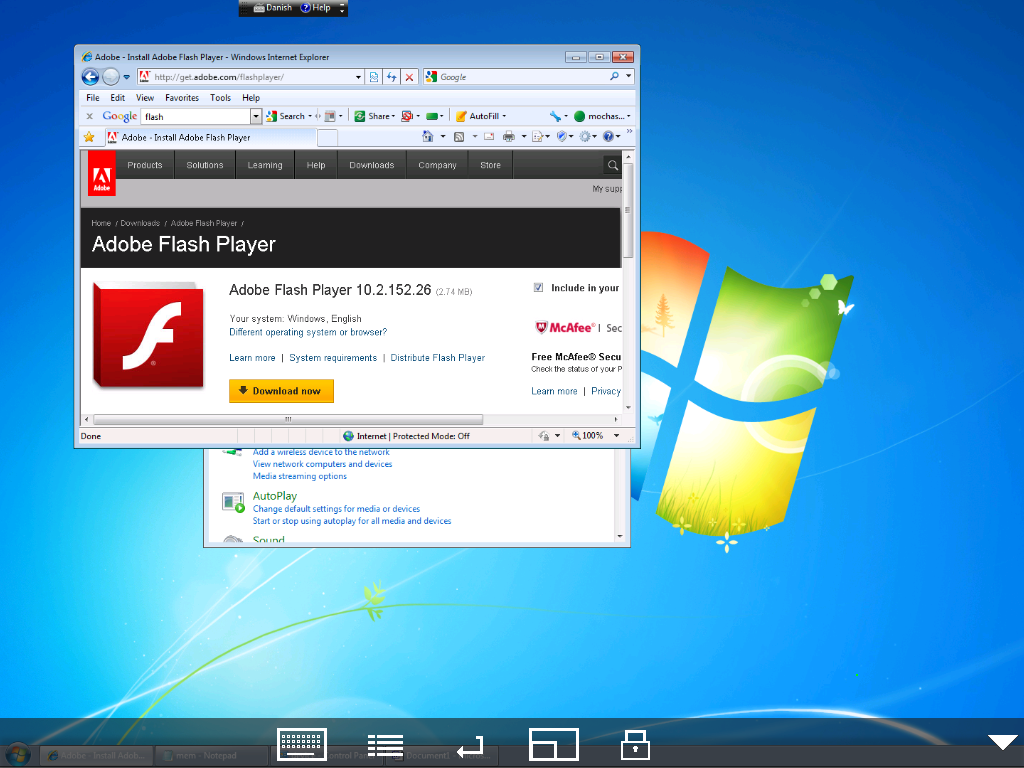The width and height of the screenshot is (1024, 768).
Task: Click the Google Toolbar Search button
Action: click(x=287, y=116)
